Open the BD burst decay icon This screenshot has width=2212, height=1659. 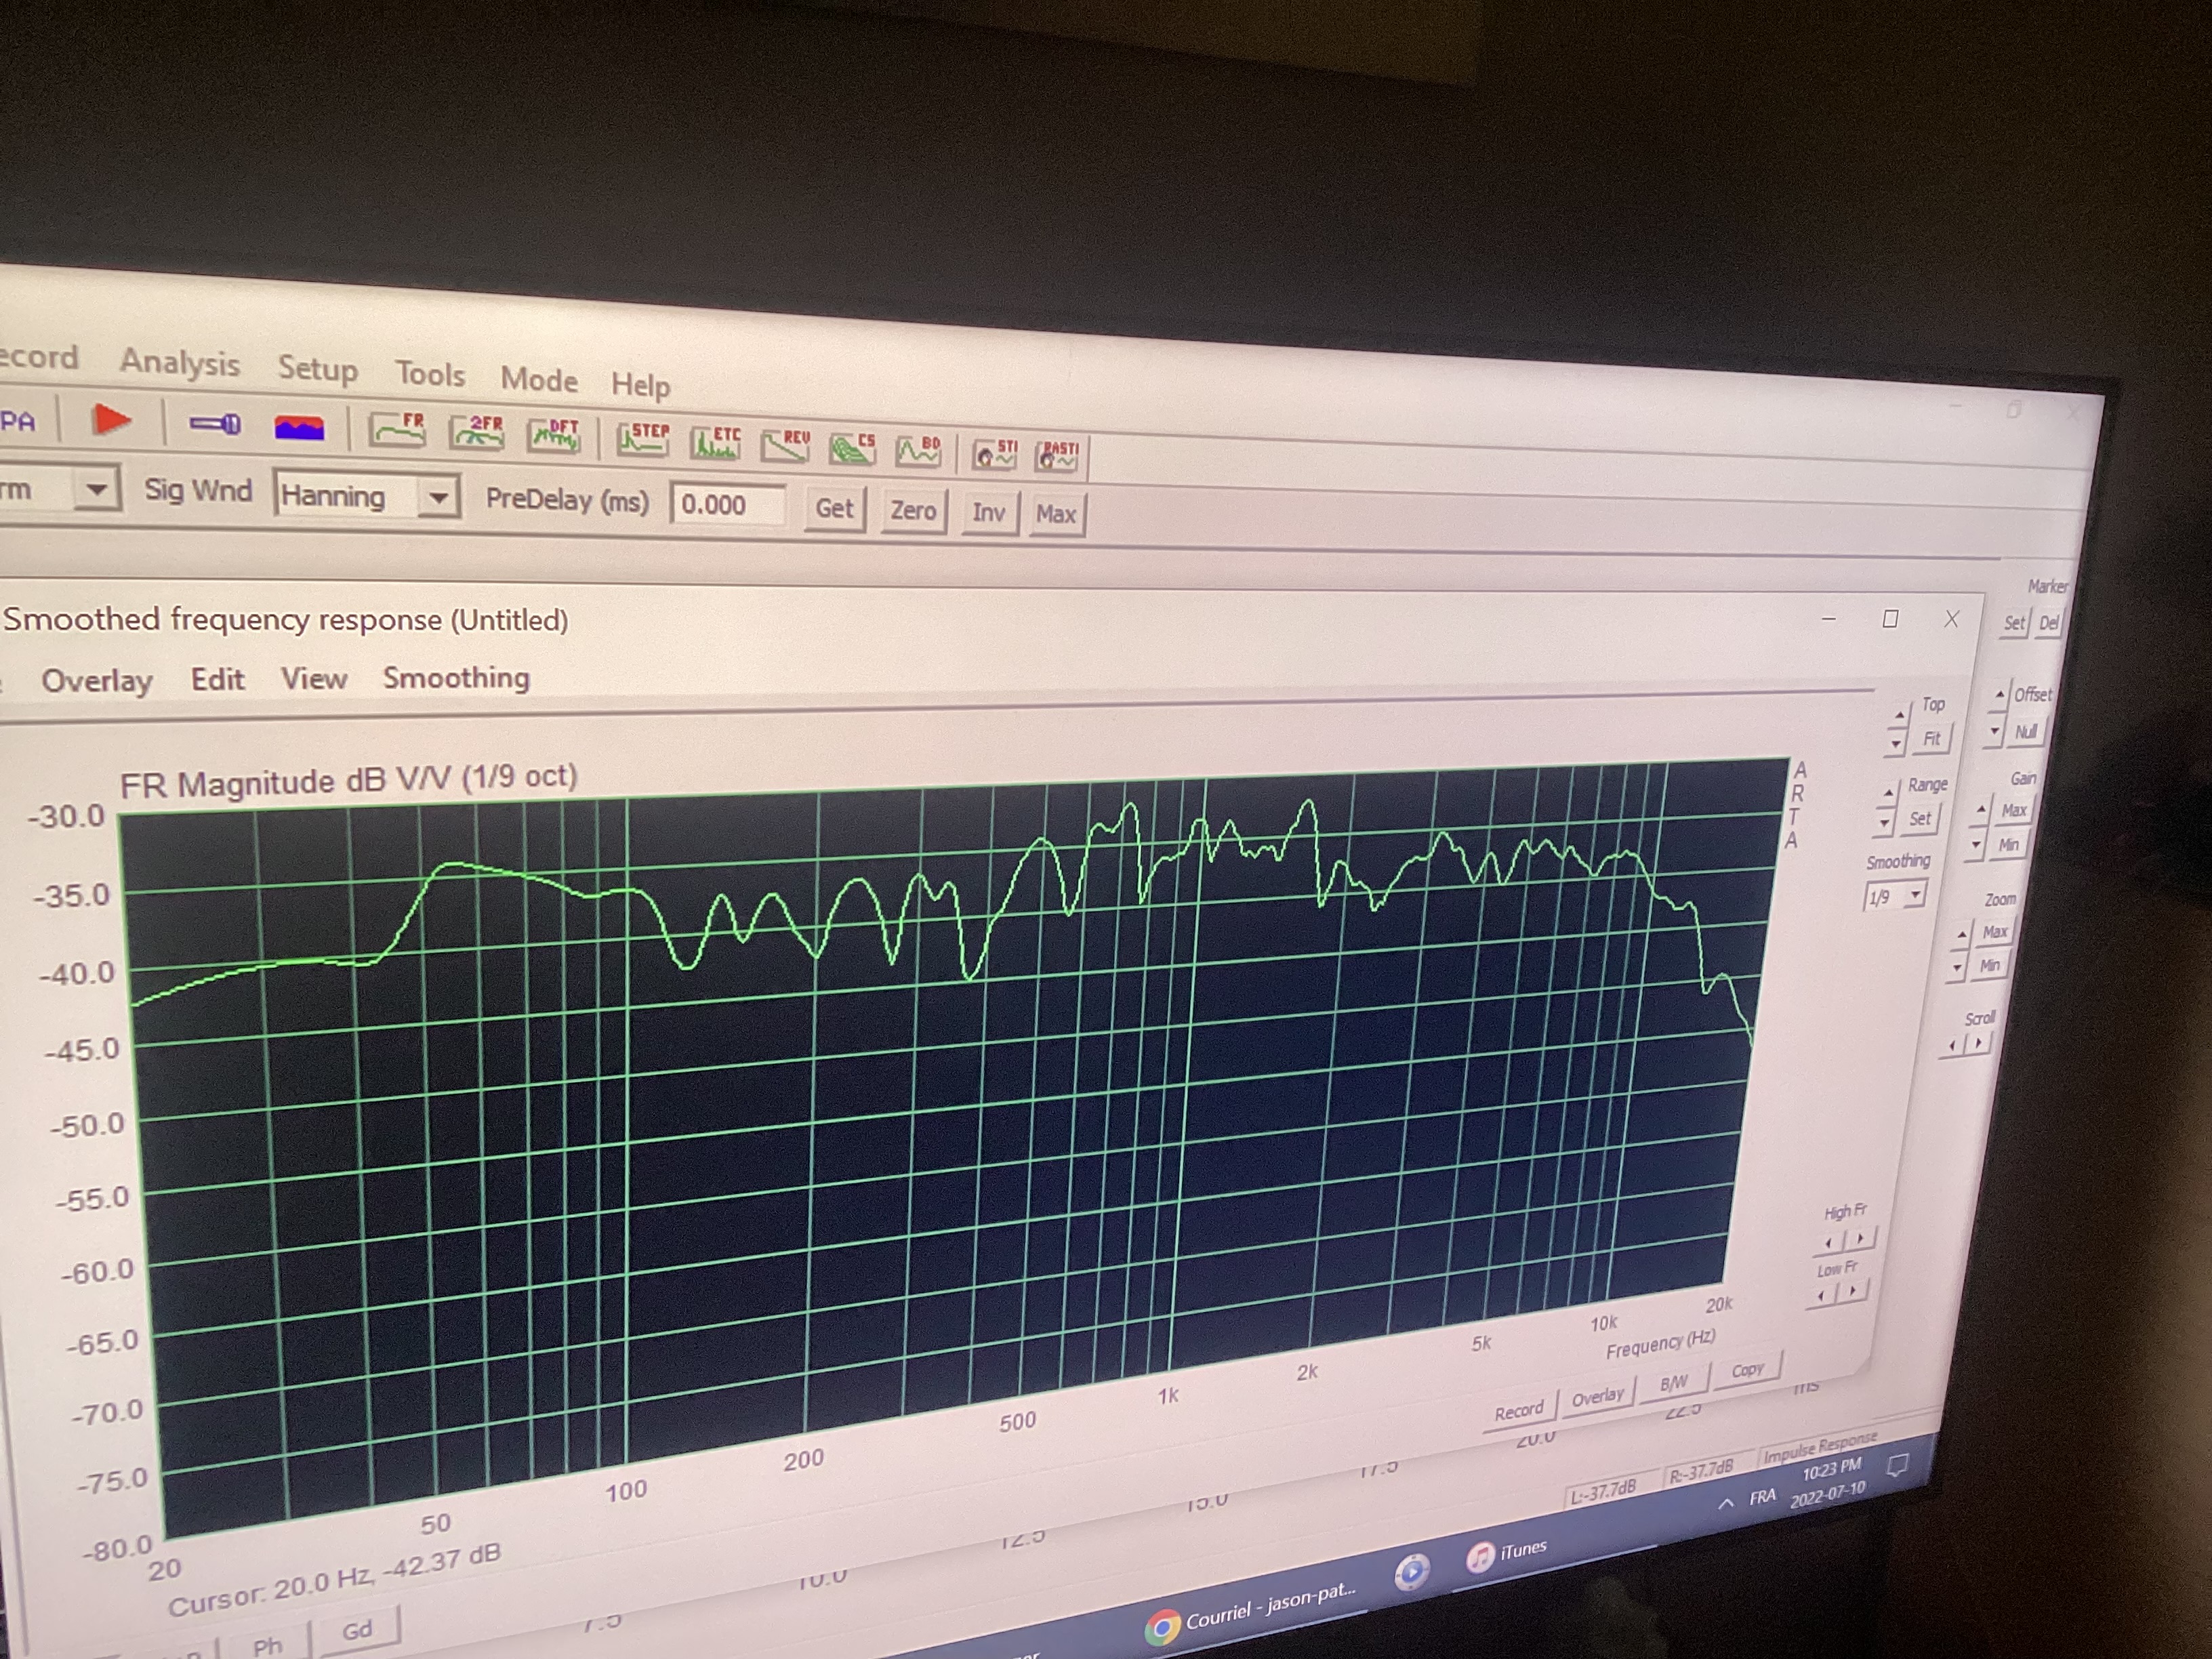pyautogui.click(x=919, y=451)
